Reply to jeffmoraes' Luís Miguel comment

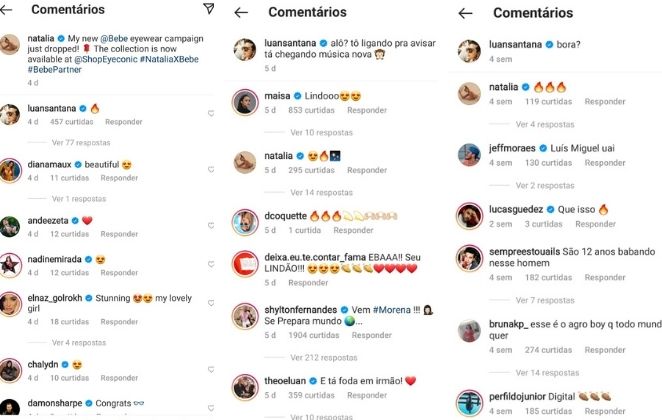(x=605, y=163)
